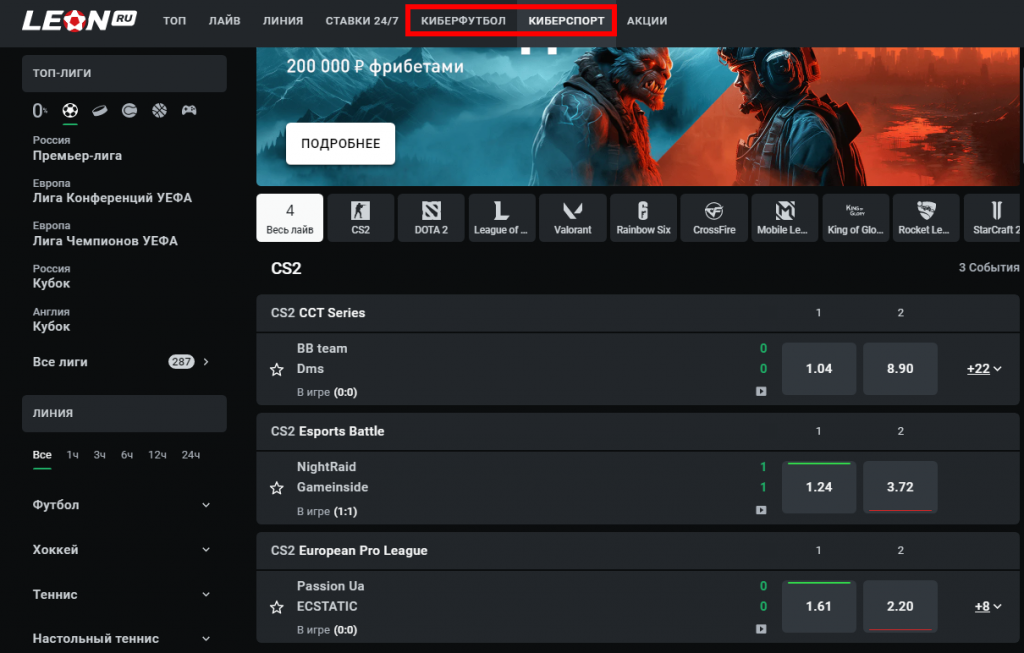
Task: Expand the Настольный теннис section
Action: click(x=123, y=639)
